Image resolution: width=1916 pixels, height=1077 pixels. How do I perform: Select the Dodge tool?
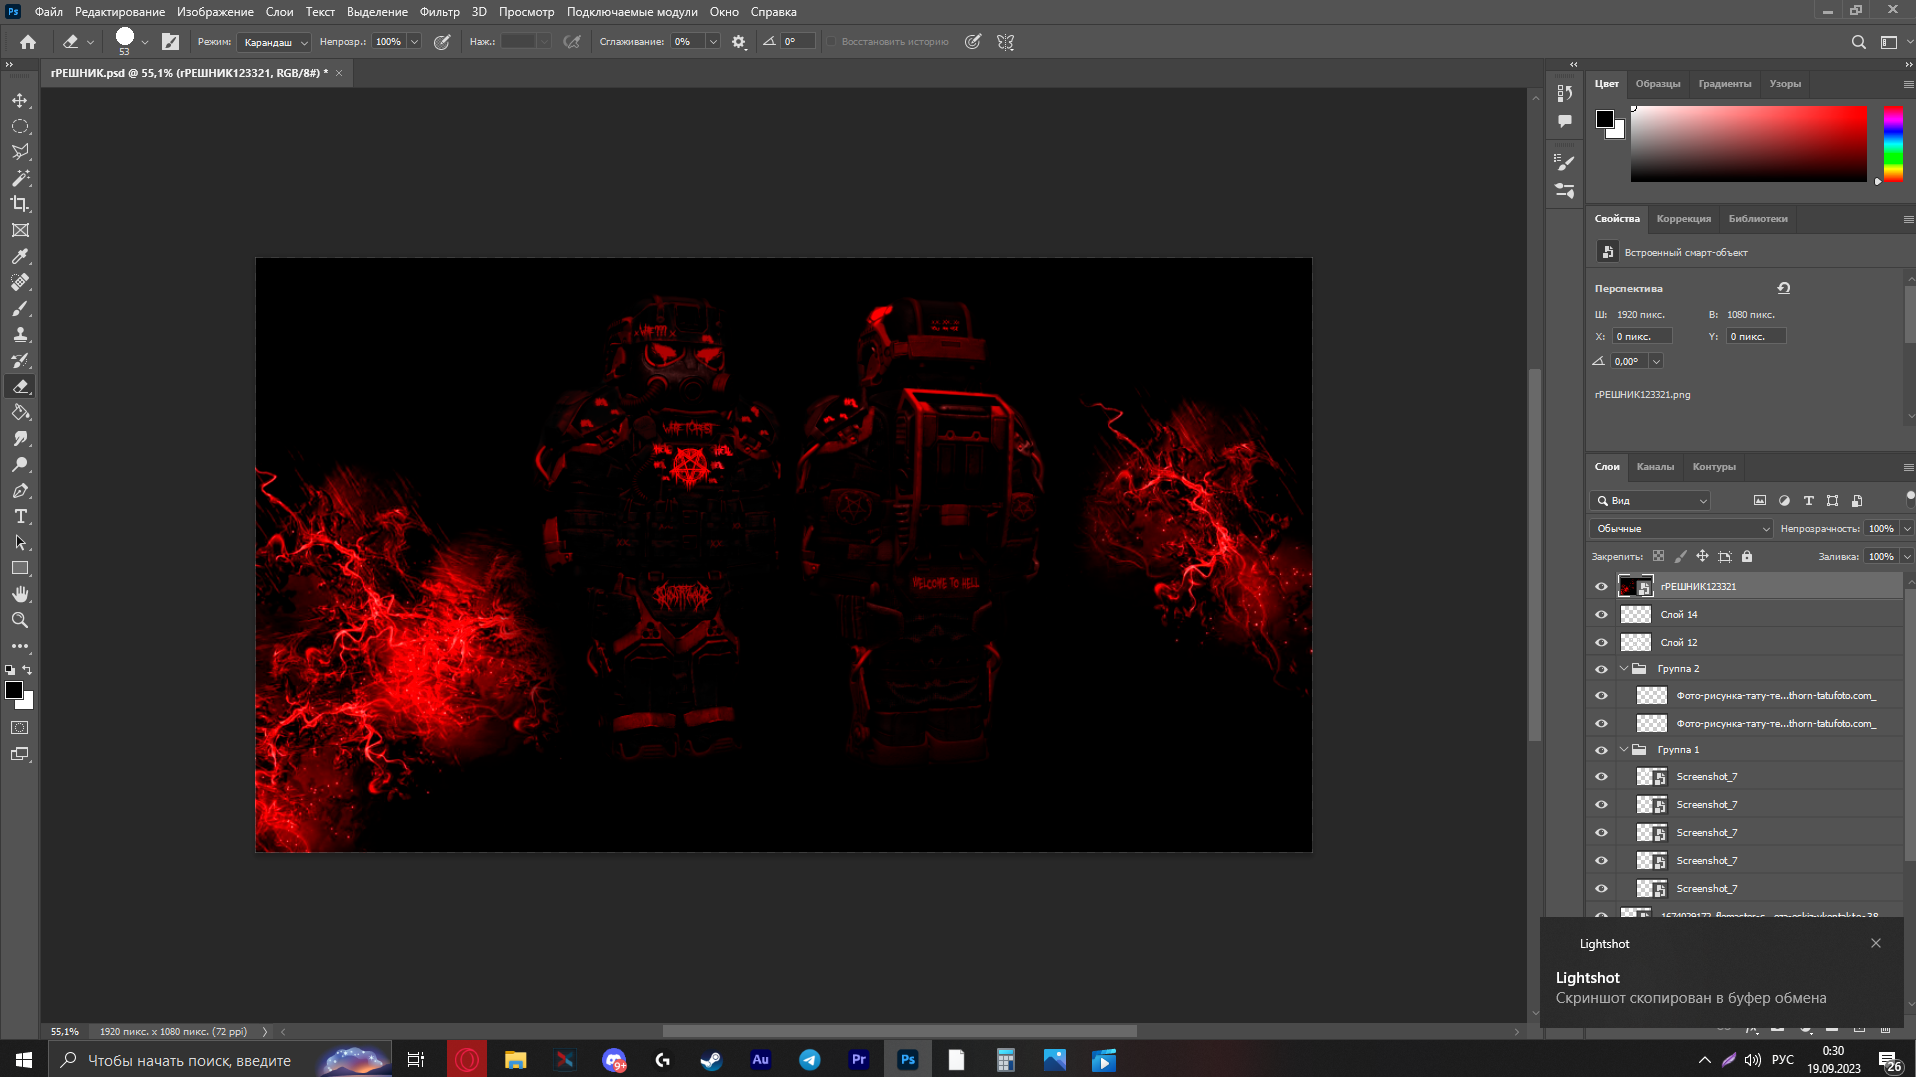[20, 465]
